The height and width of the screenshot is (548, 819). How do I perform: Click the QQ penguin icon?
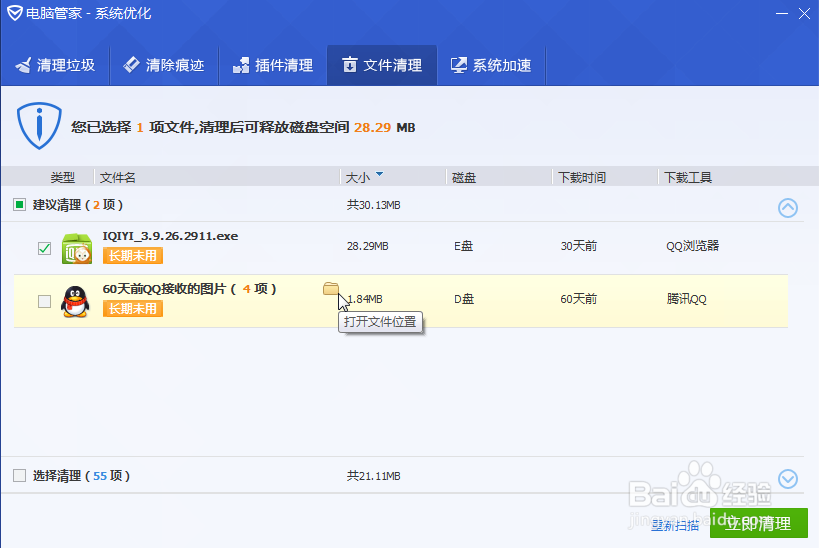click(75, 301)
